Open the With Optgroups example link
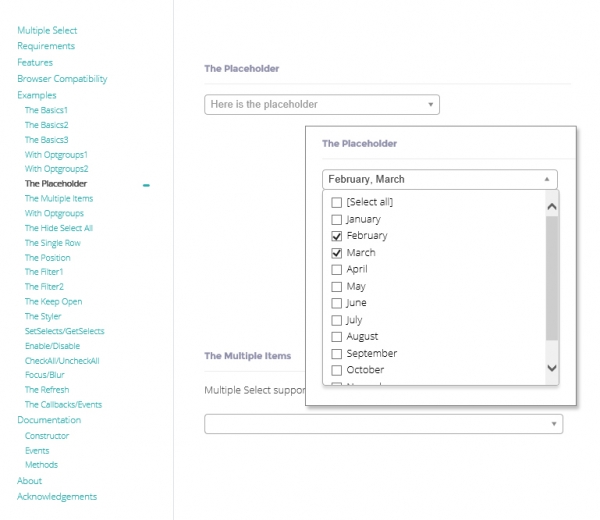The height and width of the screenshot is (520, 600). point(54,213)
